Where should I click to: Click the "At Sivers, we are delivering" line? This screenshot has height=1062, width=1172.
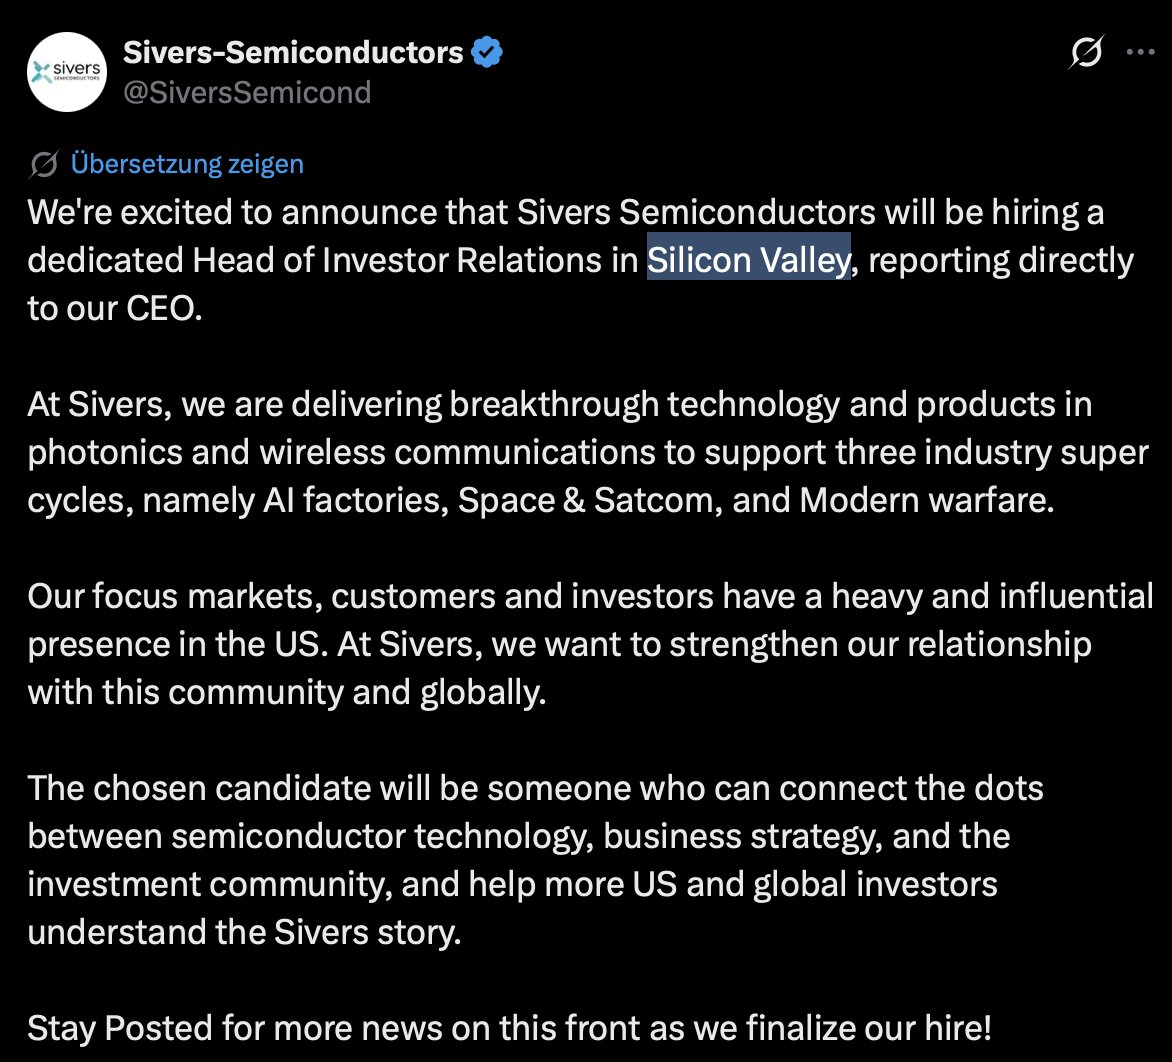point(560,404)
